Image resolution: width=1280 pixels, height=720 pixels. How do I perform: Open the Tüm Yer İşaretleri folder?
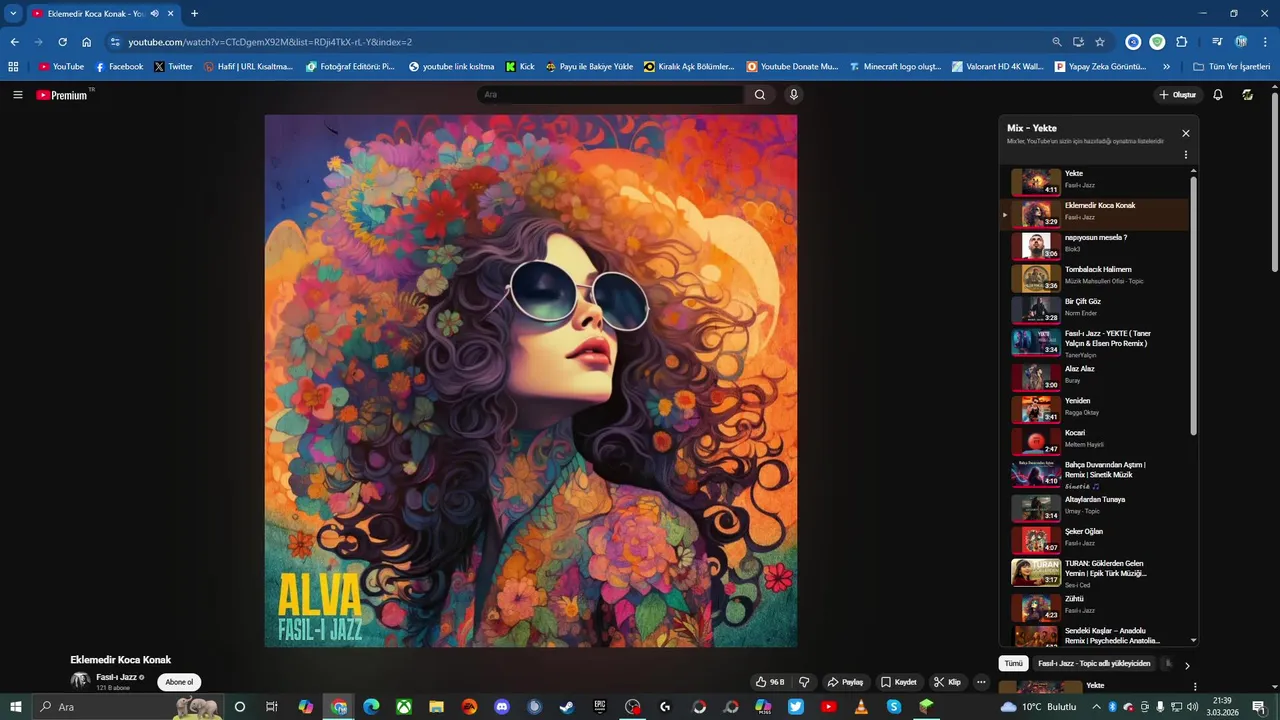[1232, 67]
